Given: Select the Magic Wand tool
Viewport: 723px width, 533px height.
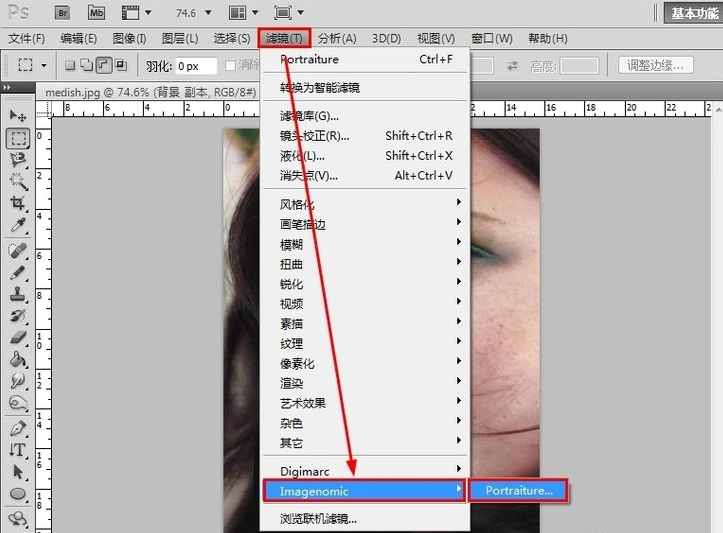Looking at the screenshot, I should pyautogui.click(x=18, y=181).
